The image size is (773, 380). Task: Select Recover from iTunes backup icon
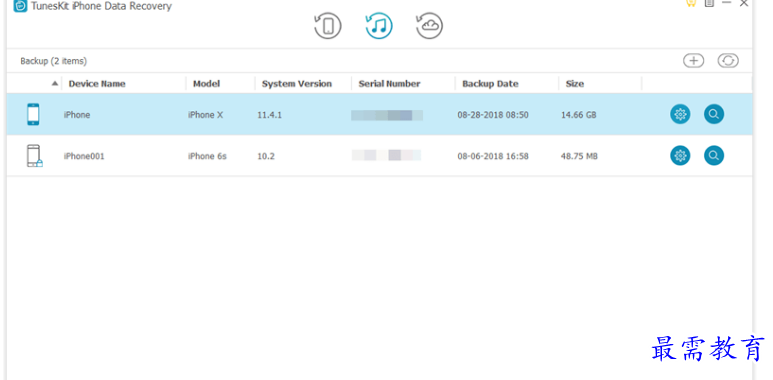pyautogui.click(x=379, y=26)
